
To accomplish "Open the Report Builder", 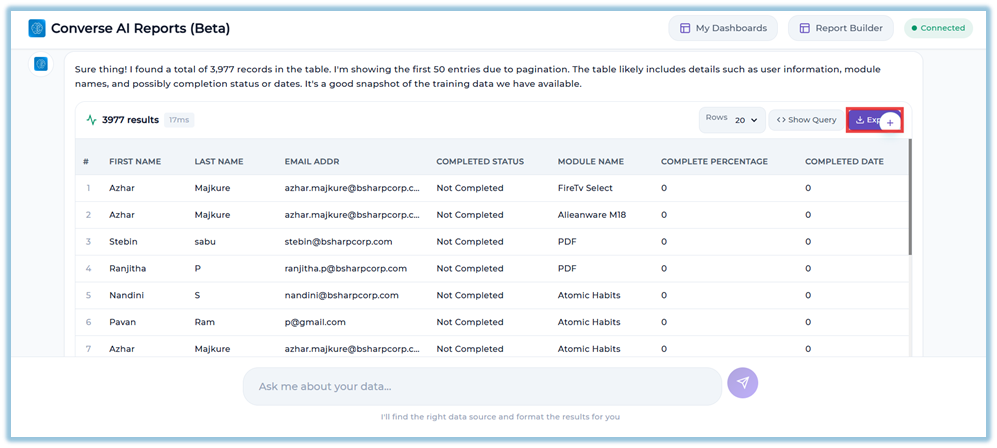I will point(841,28).
